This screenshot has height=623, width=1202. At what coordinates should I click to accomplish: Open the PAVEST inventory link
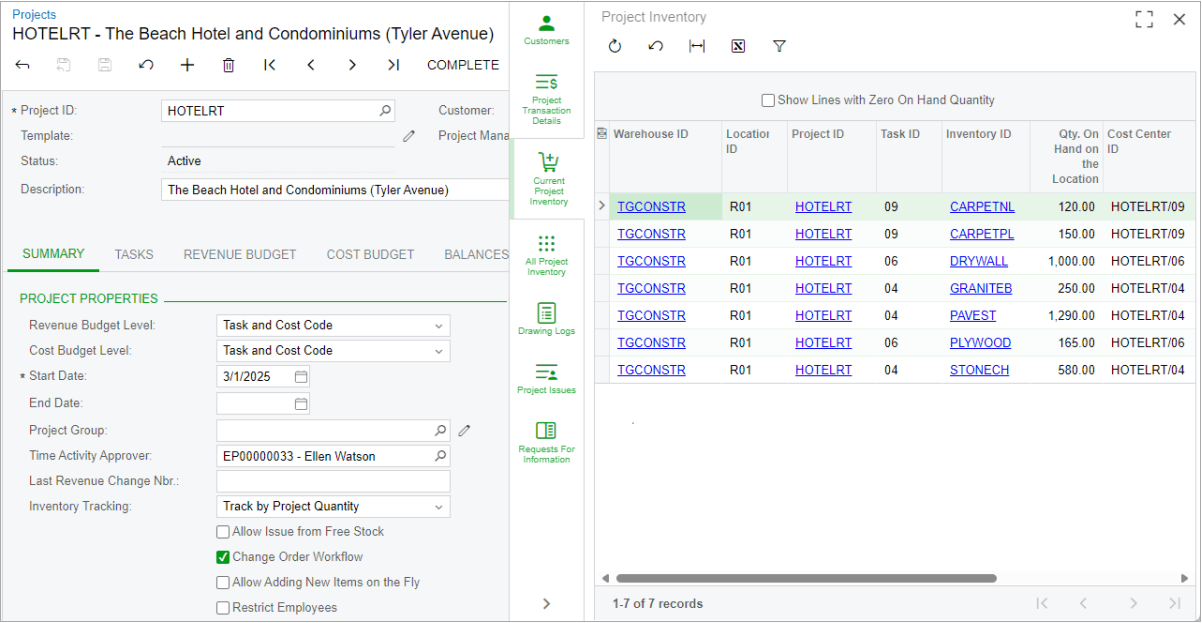(973, 316)
